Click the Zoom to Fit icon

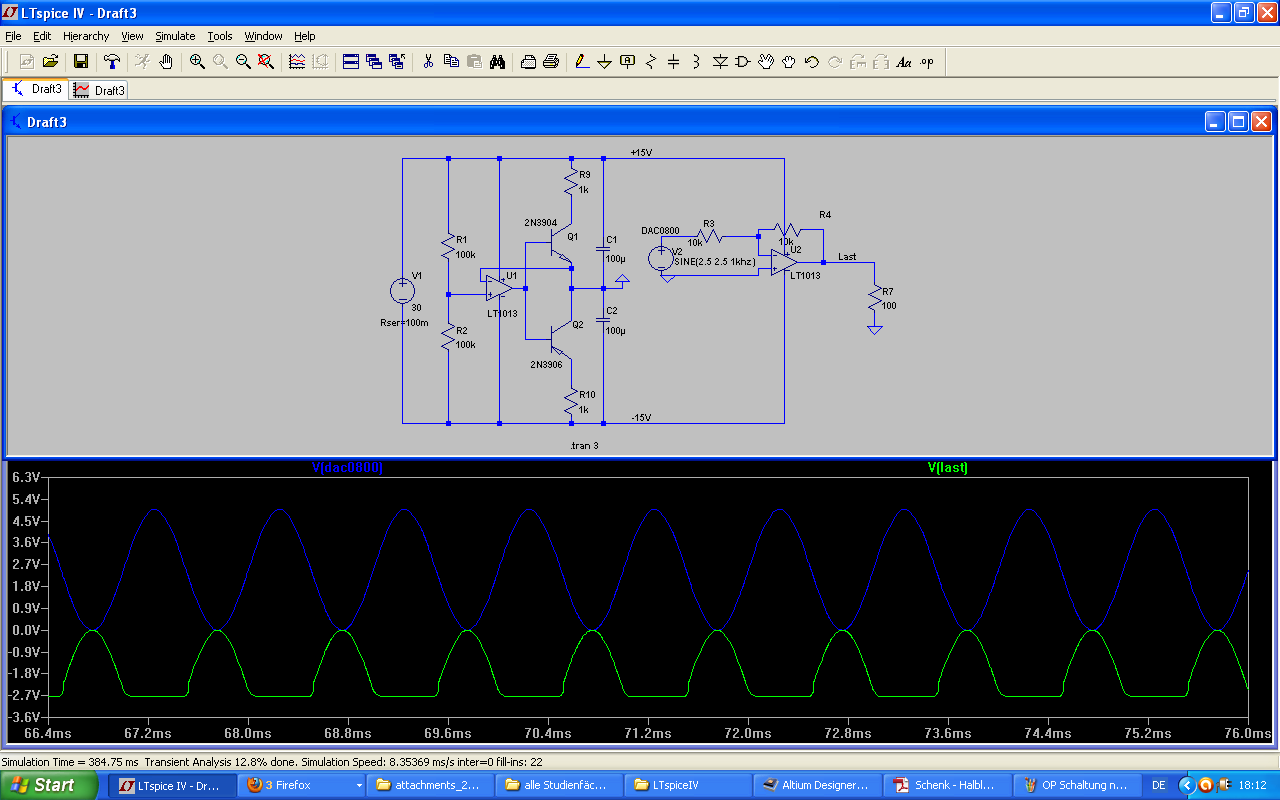(x=266, y=62)
